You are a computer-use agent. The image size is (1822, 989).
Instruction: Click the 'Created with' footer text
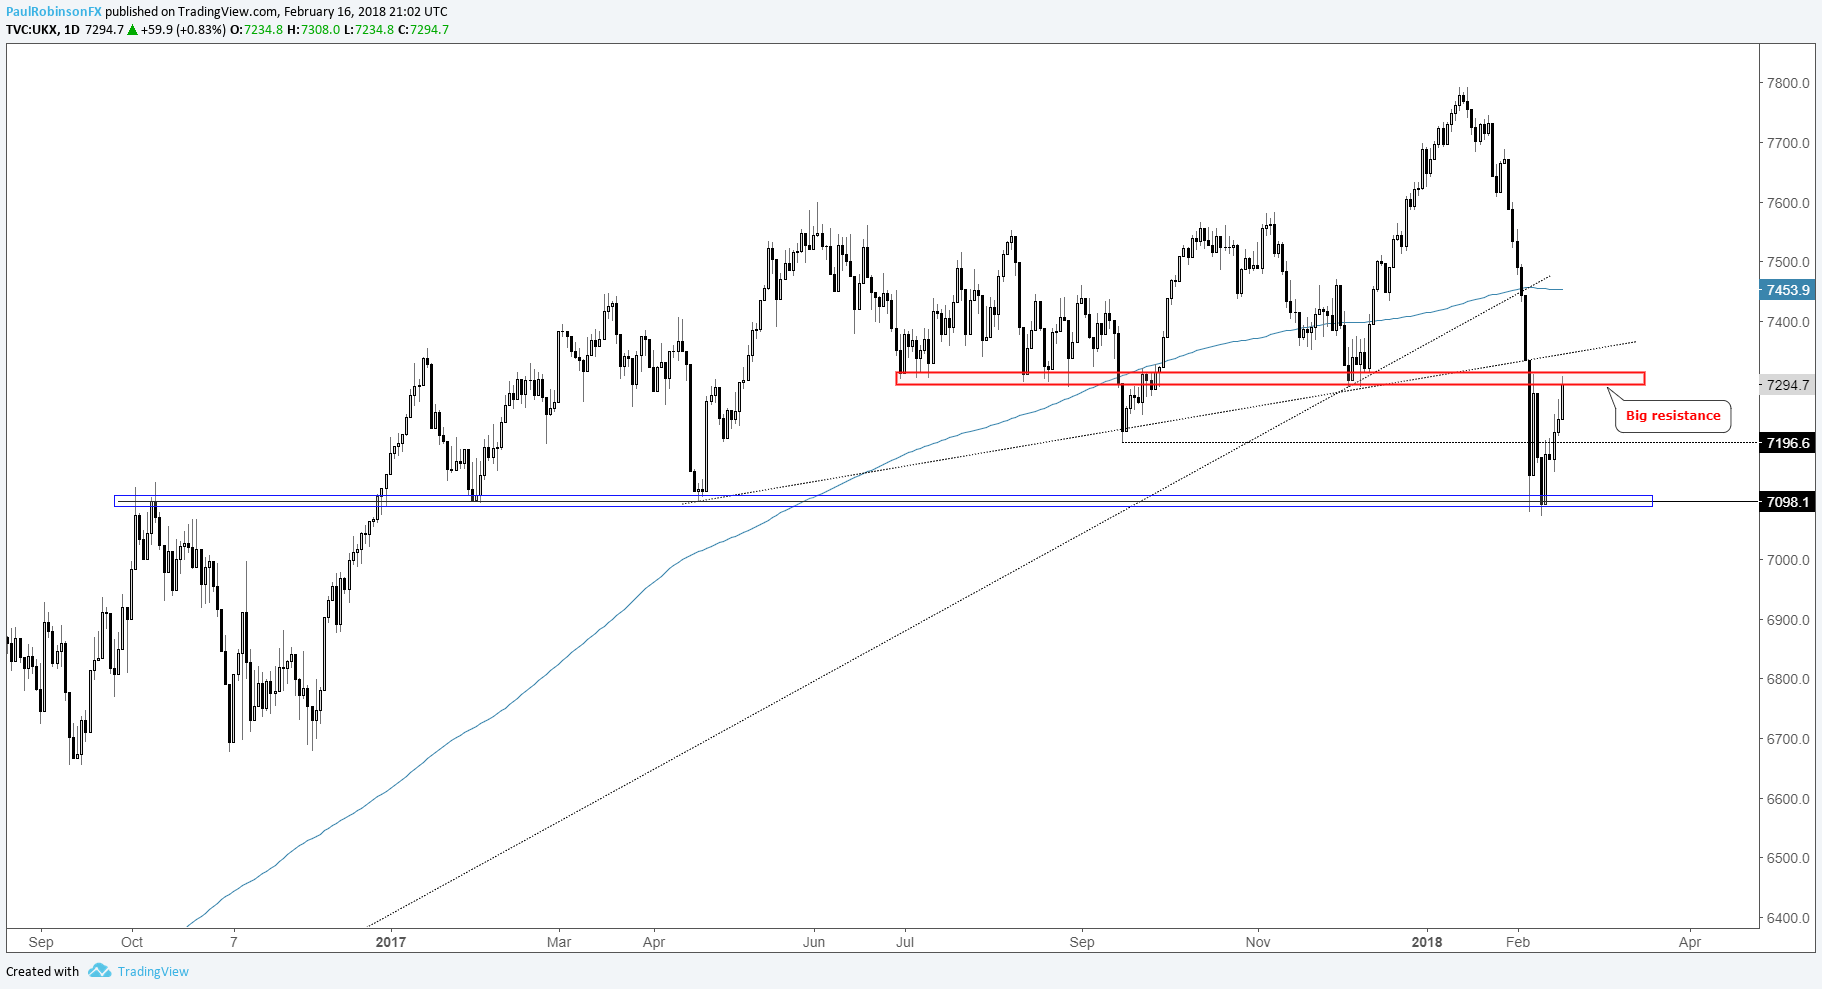click(43, 971)
